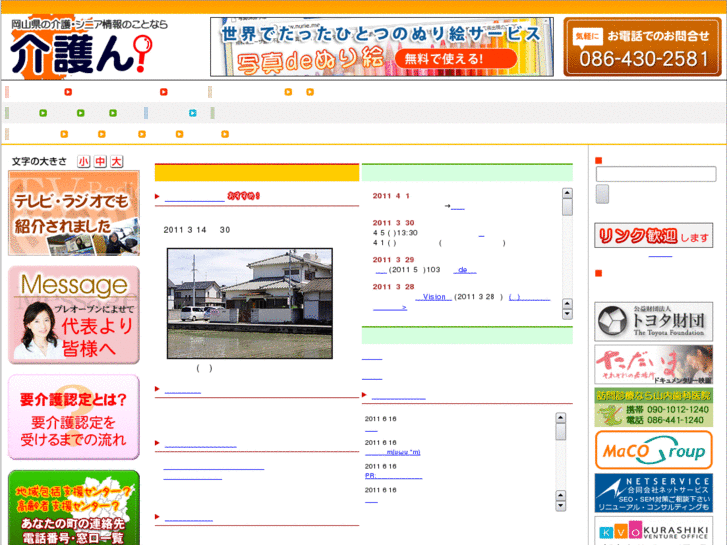
Task: Click the up arrow on the lower news box scrollbar
Action: (x=561, y=418)
